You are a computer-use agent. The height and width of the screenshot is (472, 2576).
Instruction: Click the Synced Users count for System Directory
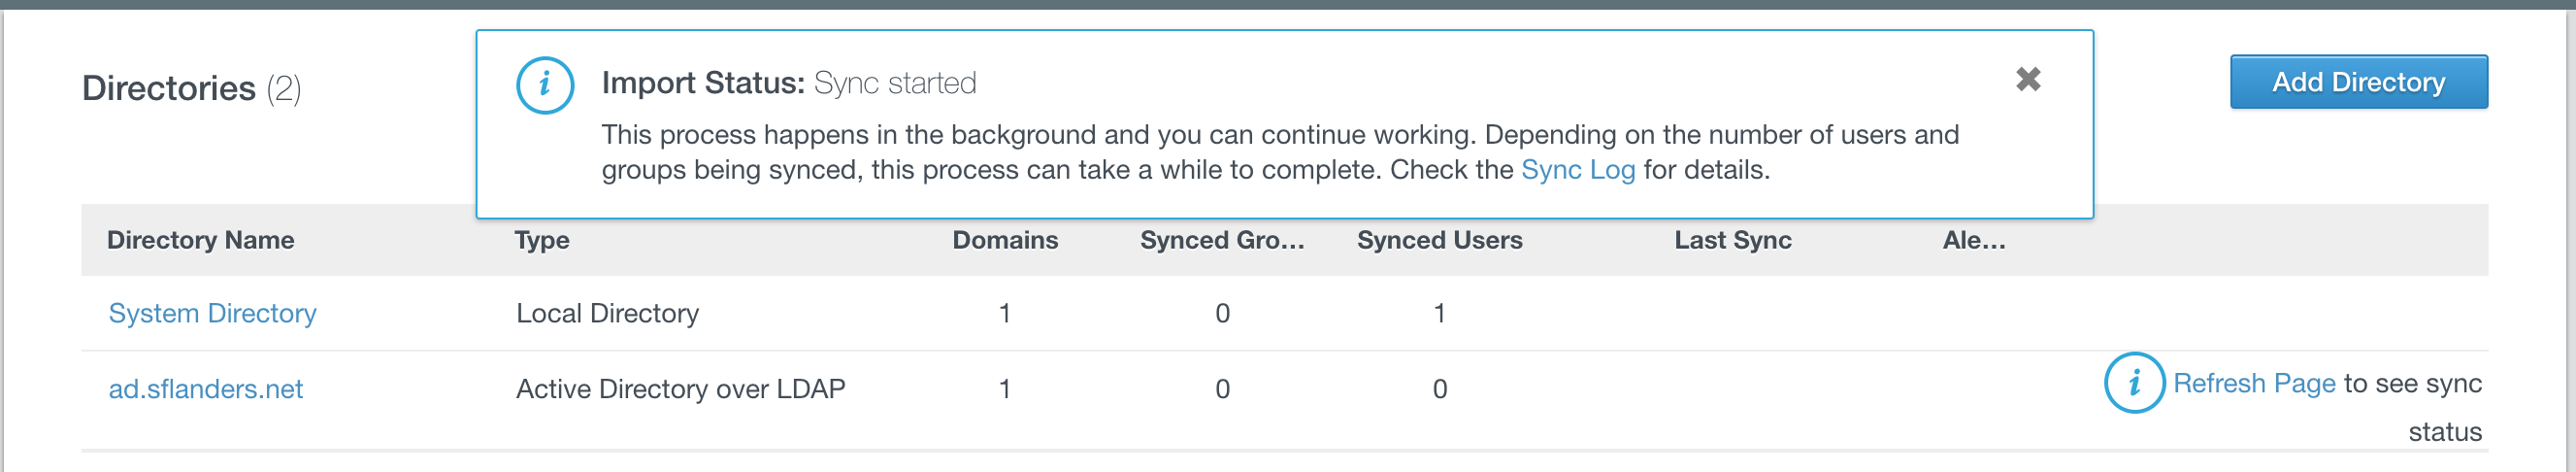pyautogui.click(x=1439, y=314)
